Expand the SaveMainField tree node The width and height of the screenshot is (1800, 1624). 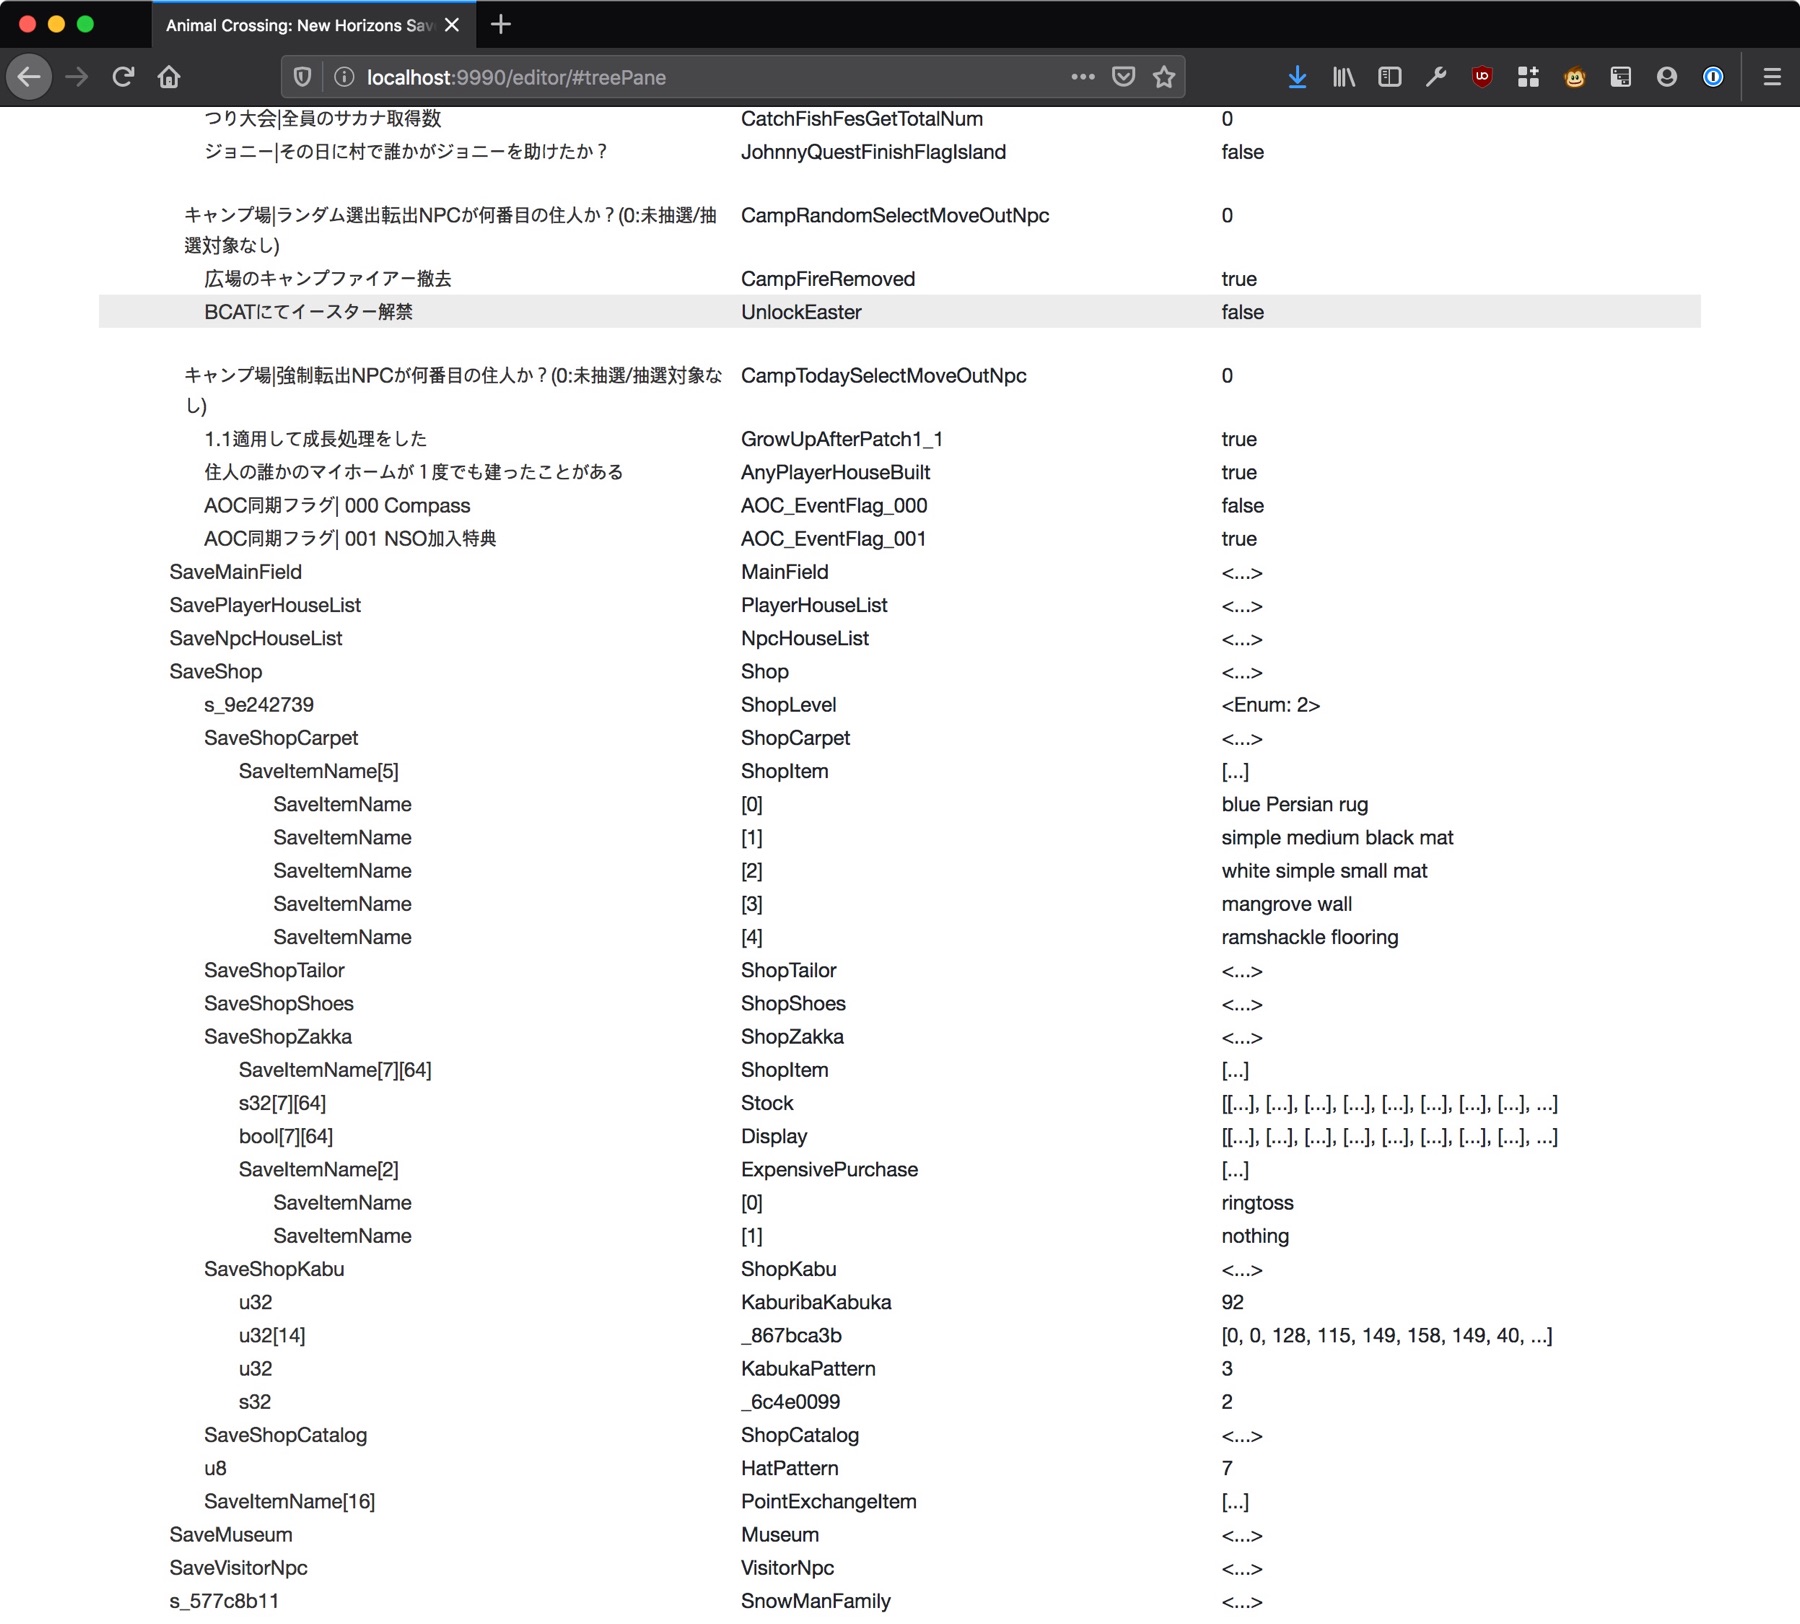click(x=235, y=572)
